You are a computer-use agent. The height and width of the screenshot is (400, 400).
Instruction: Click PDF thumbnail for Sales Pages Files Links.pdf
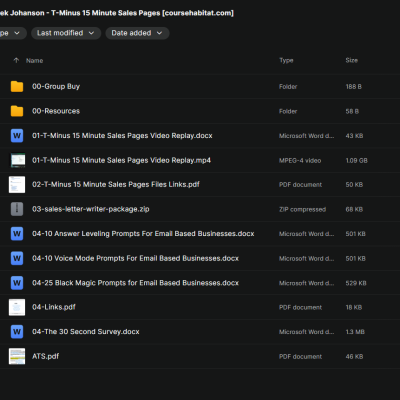(17, 185)
